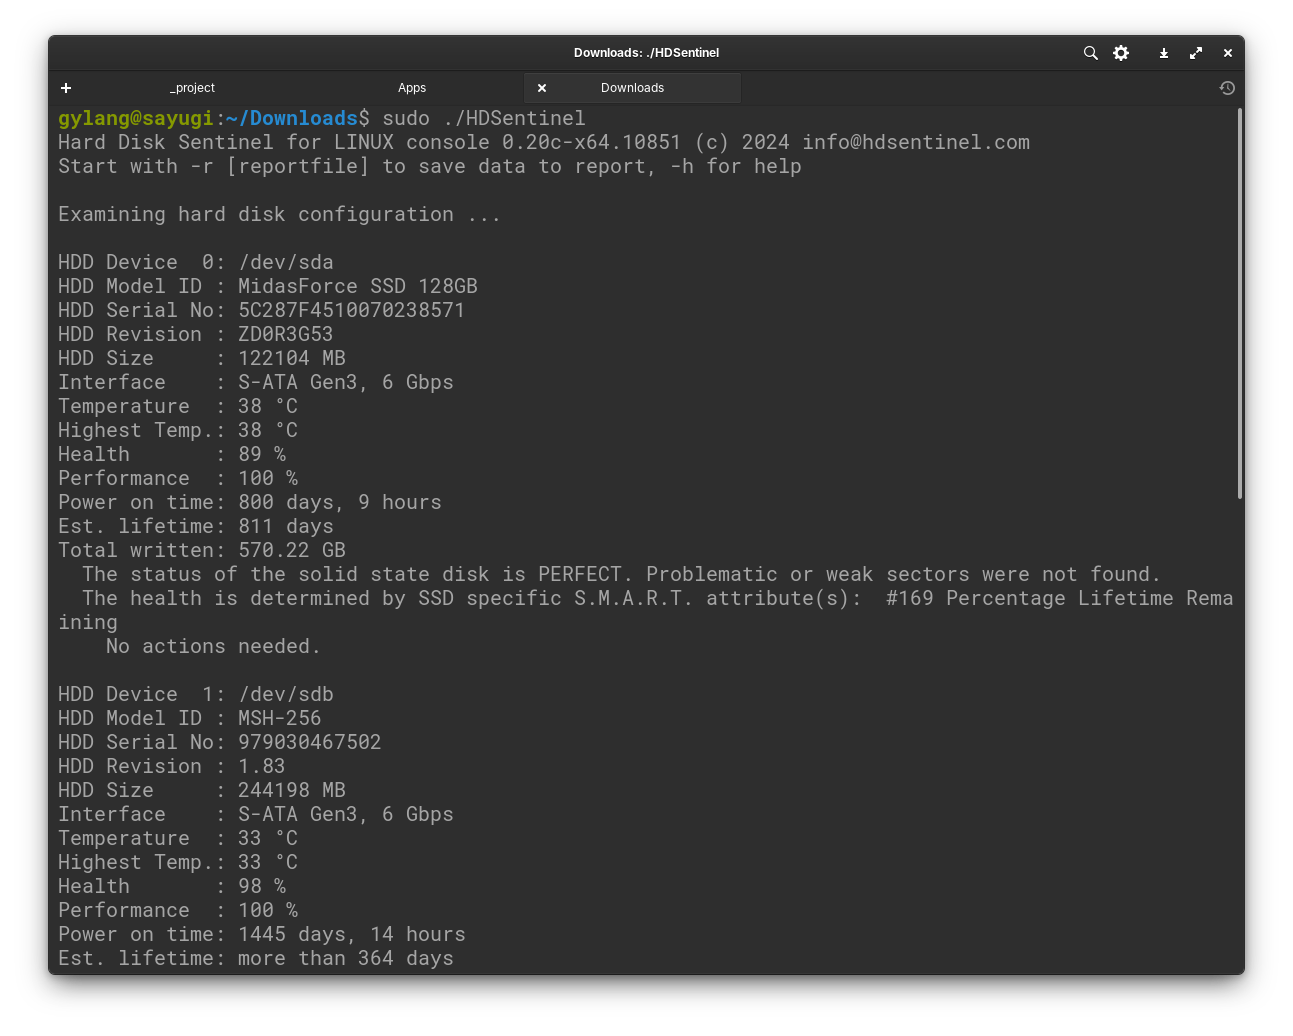
Task: Select the Downloads tab
Action: point(632,88)
